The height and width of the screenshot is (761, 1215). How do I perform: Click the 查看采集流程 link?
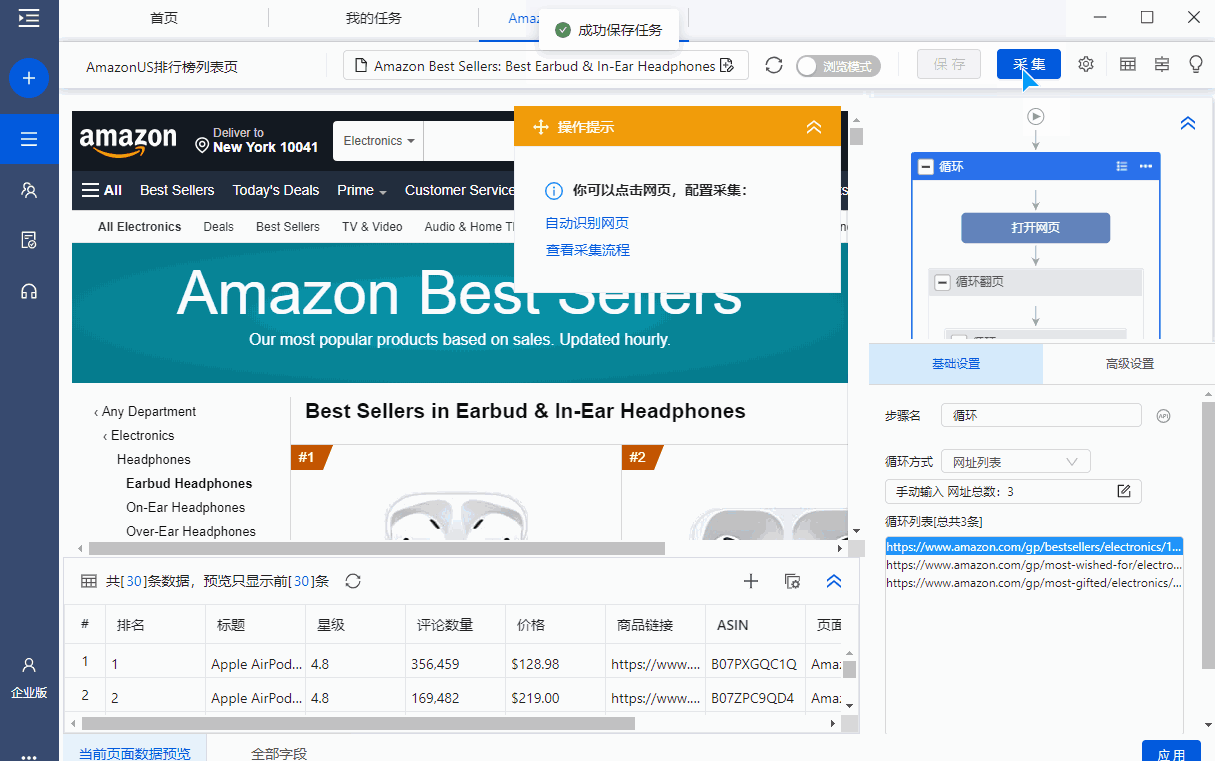(x=587, y=250)
